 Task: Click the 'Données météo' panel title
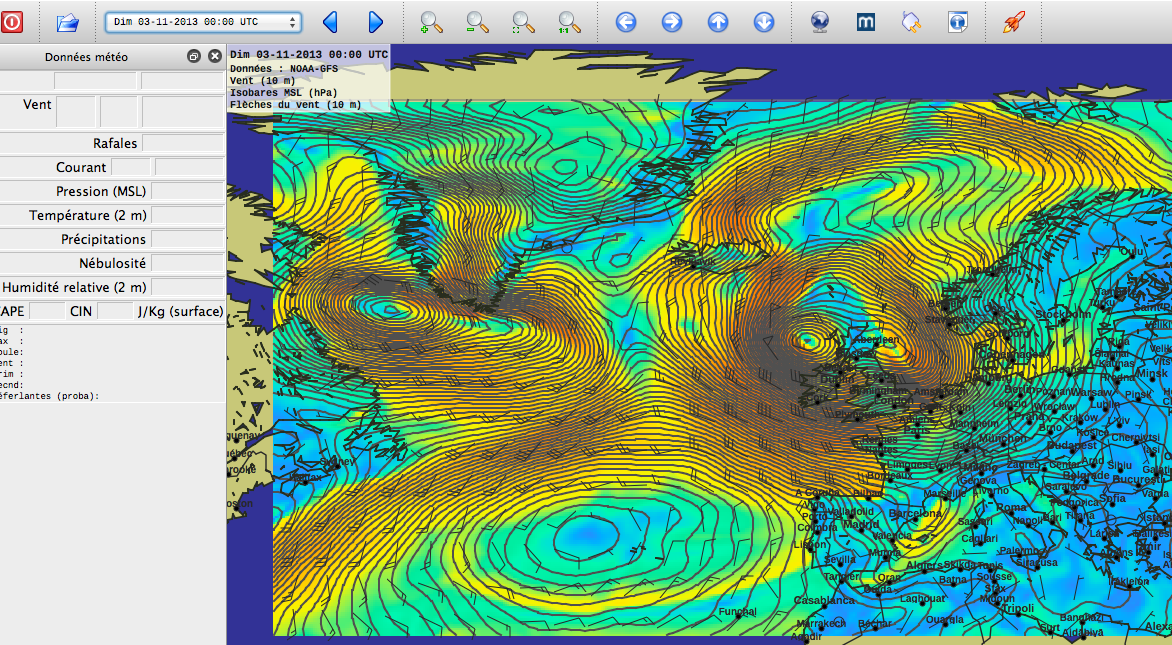pyautogui.click(x=86, y=57)
